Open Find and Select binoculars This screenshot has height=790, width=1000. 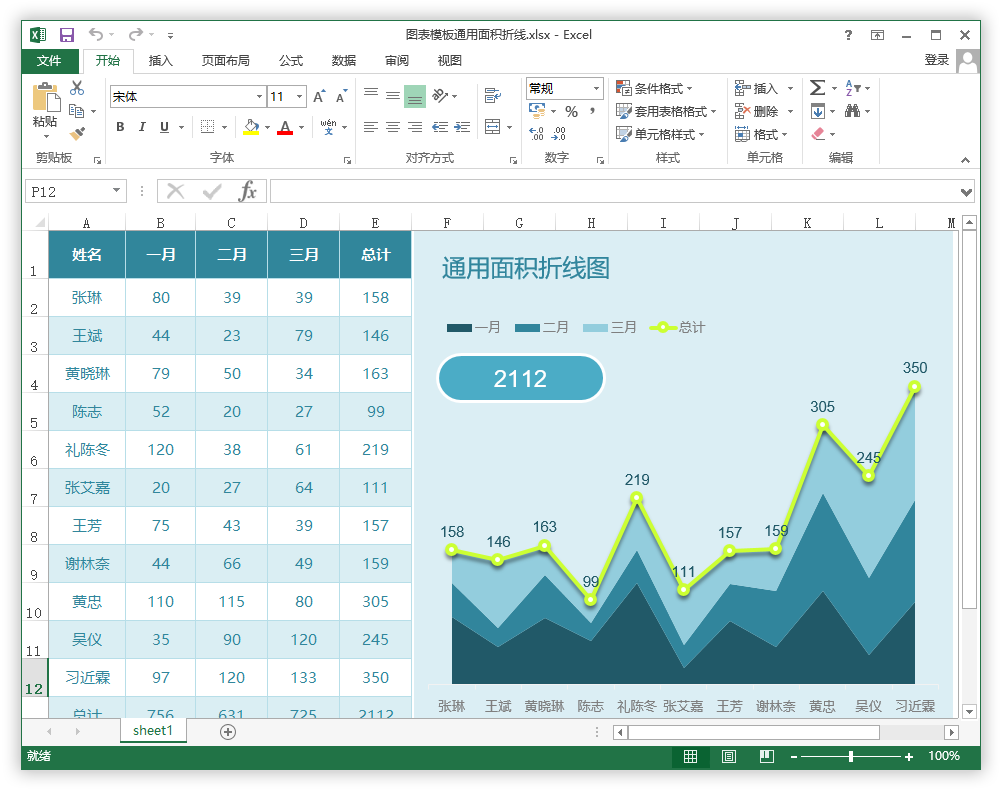[x=852, y=111]
